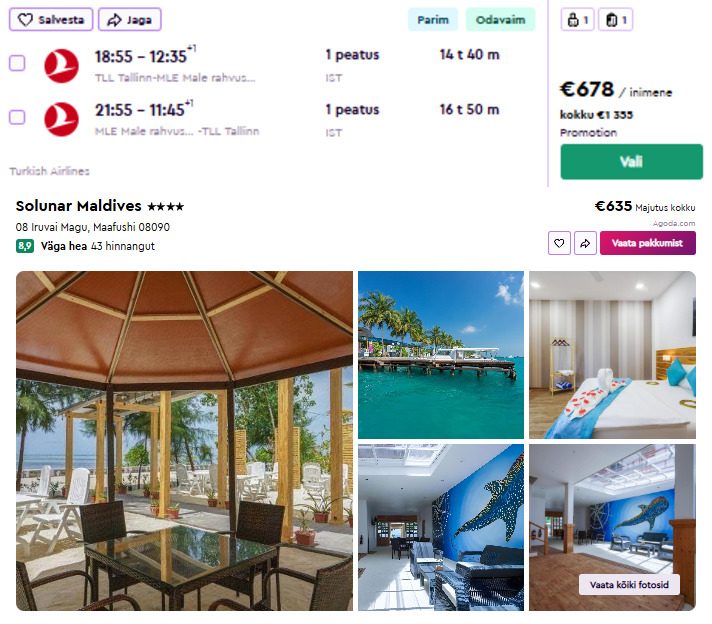Viewport: 712px width, 624px height.
Task: Open the pier and turquoise water photo
Action: coord(440,355)
